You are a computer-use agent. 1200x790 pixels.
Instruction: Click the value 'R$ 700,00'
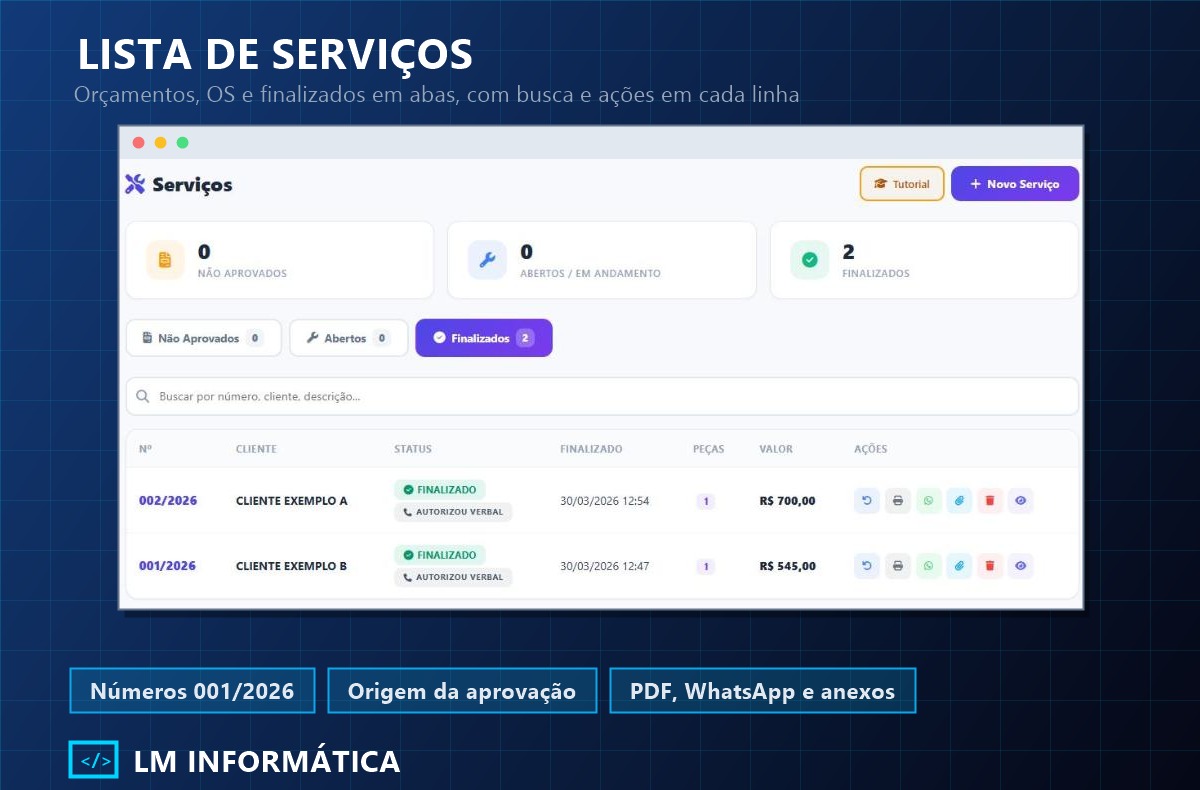(x=788, y=501)
